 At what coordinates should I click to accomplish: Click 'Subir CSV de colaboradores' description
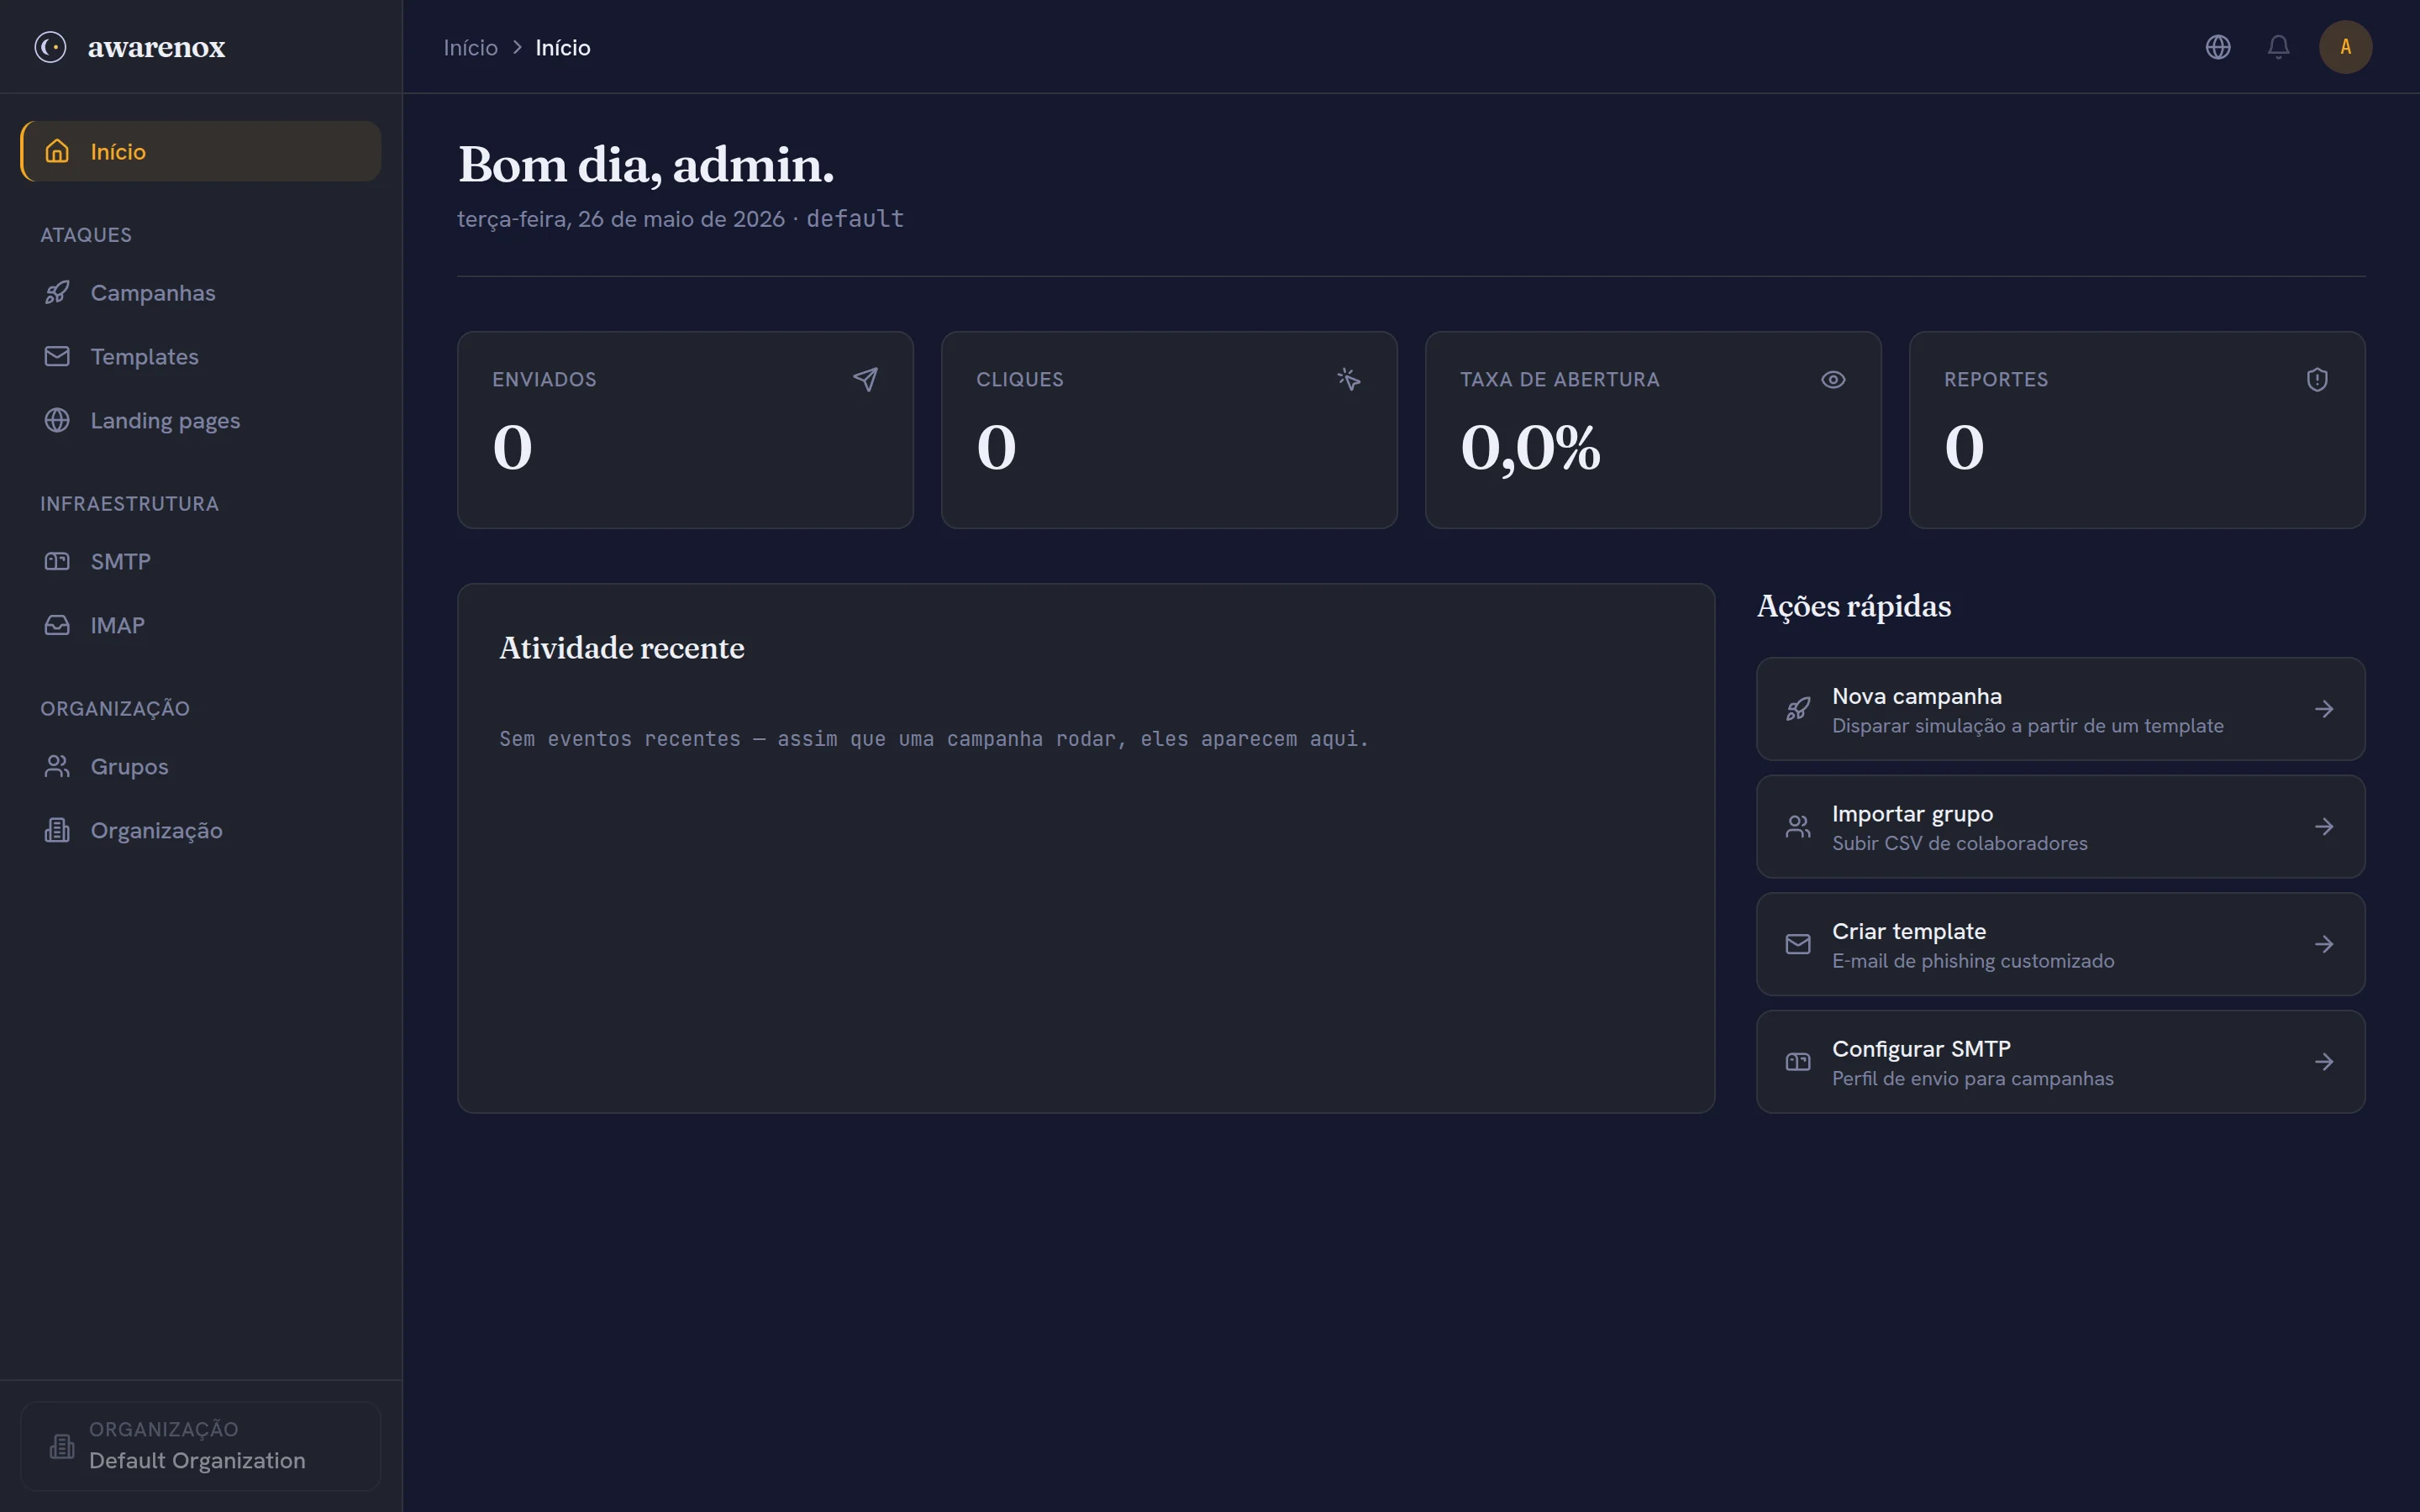(x=1959, y=843)
